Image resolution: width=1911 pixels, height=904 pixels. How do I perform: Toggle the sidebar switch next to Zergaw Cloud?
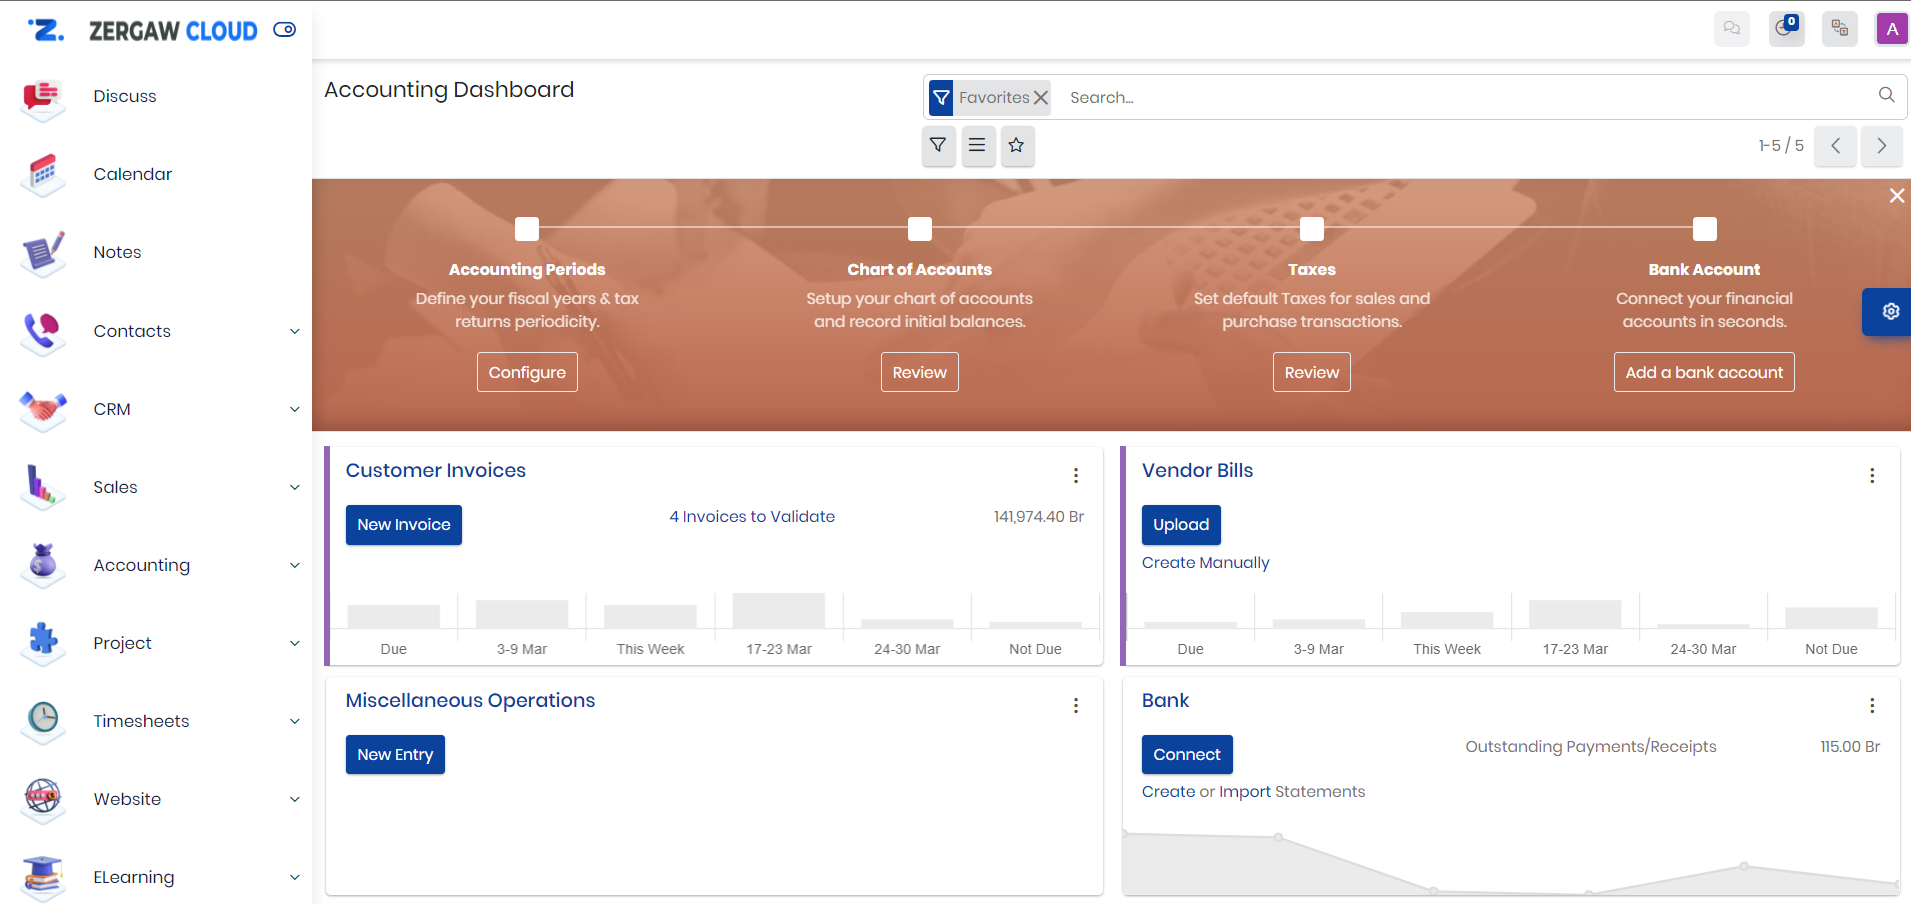pyautogui.click(x=285, y=30)
